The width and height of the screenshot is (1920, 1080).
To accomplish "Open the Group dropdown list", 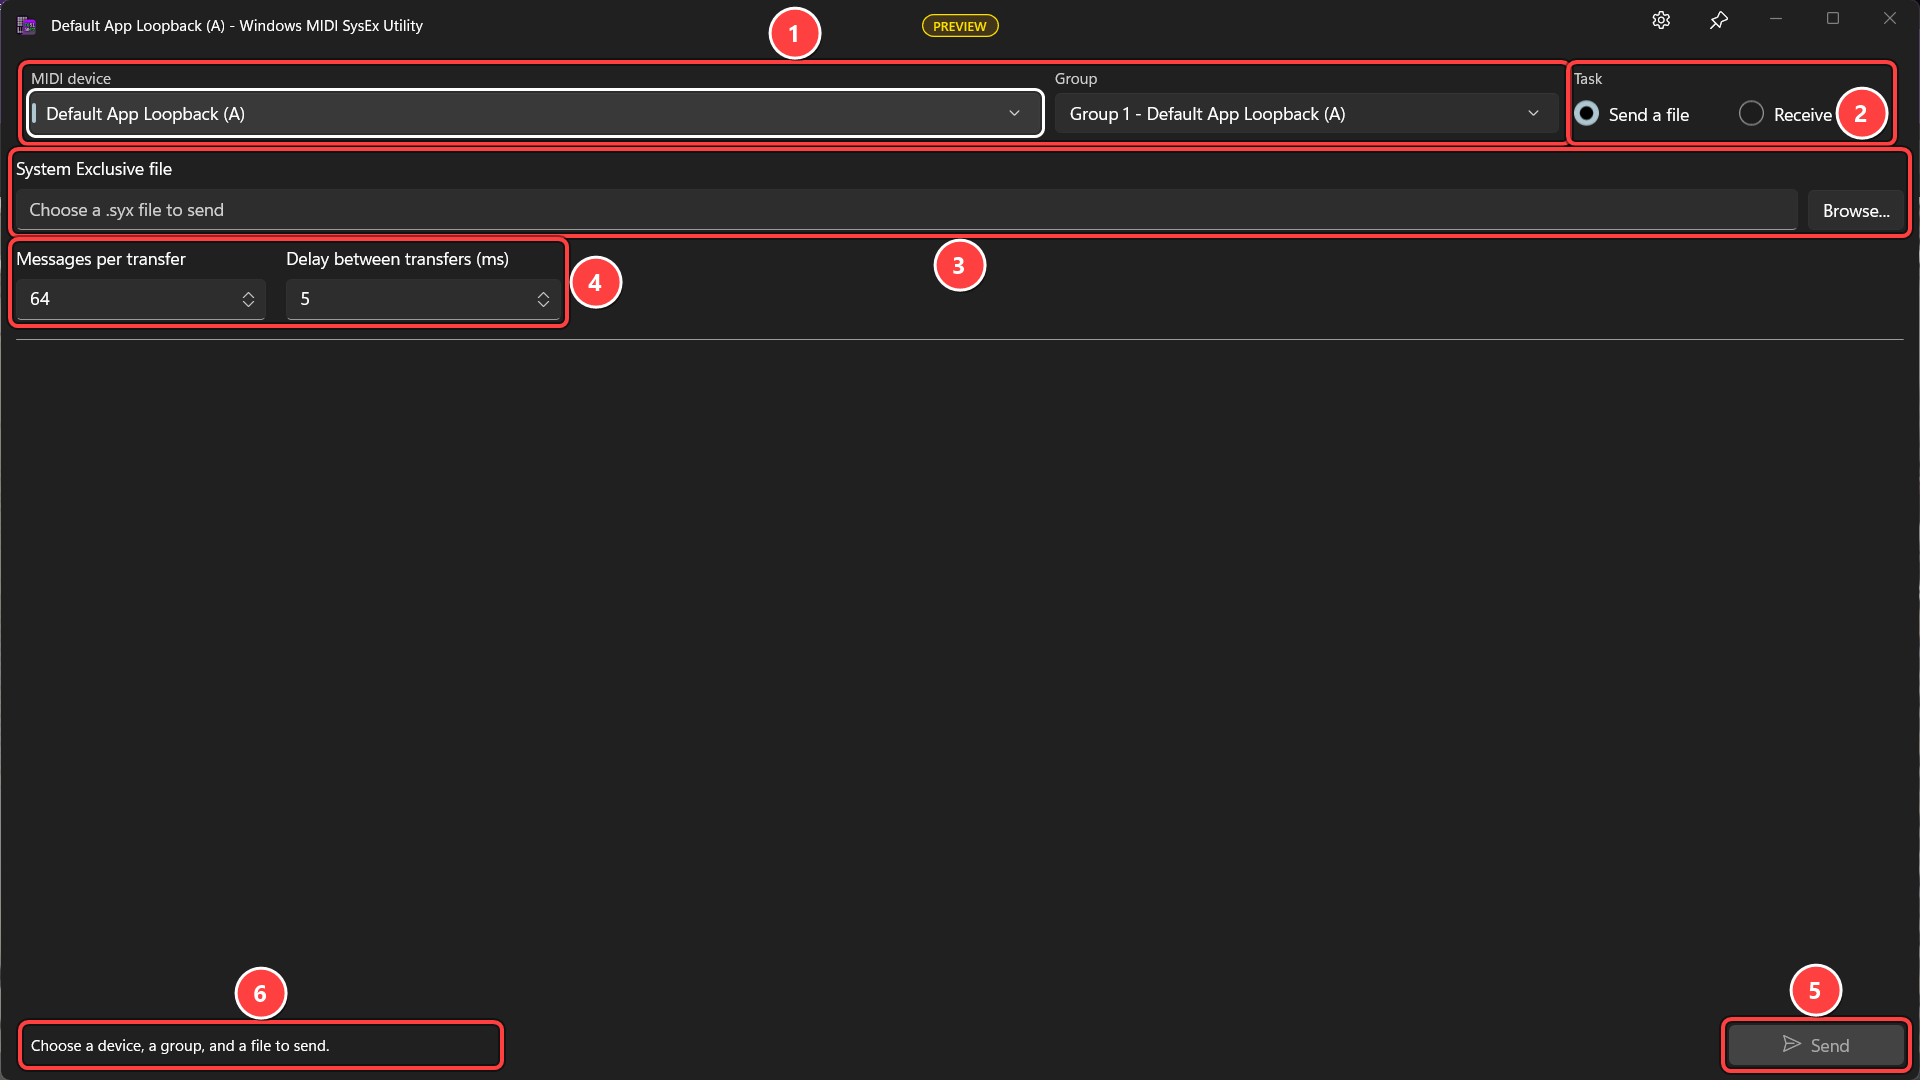I will coord(1306,114).
